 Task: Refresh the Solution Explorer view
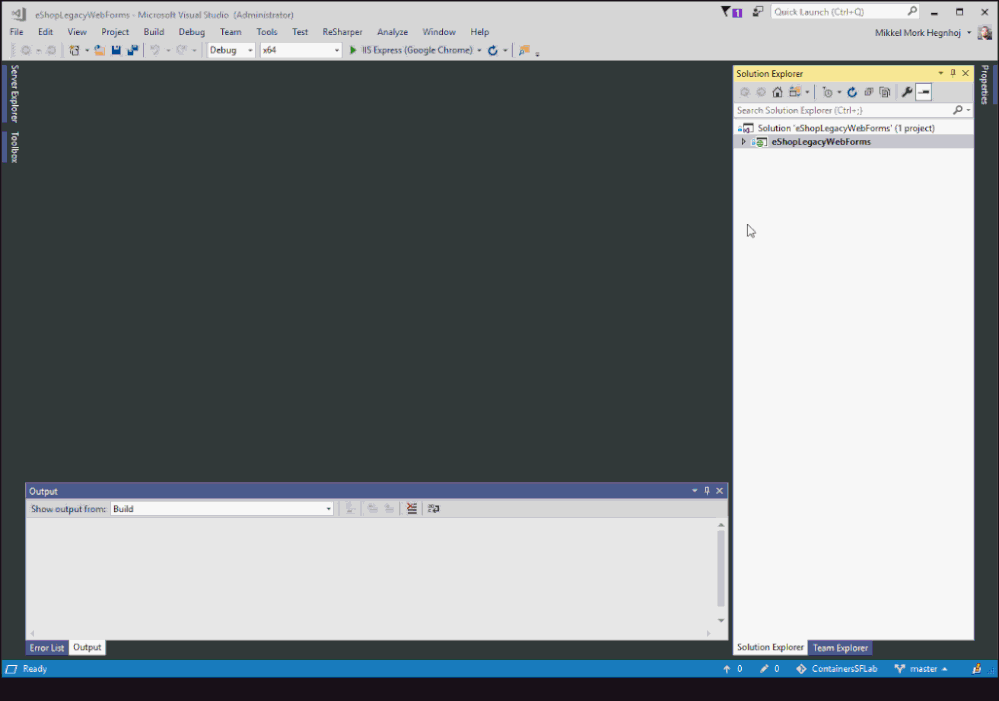click(x=851, y=91)
